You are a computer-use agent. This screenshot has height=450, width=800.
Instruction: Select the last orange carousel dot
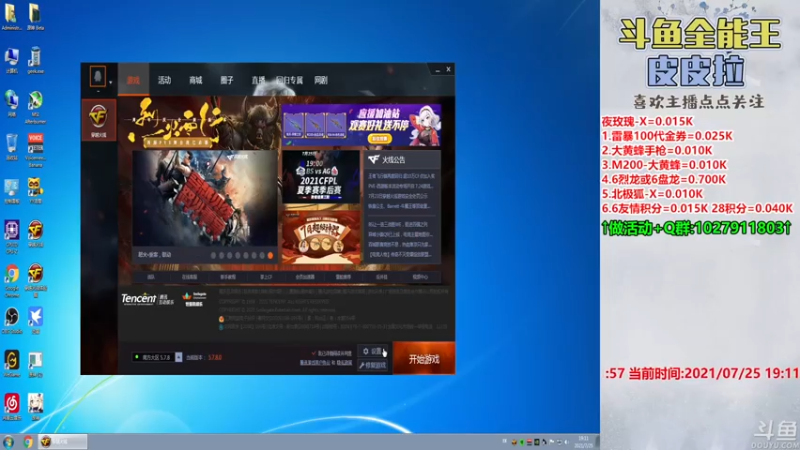[270, 255]
